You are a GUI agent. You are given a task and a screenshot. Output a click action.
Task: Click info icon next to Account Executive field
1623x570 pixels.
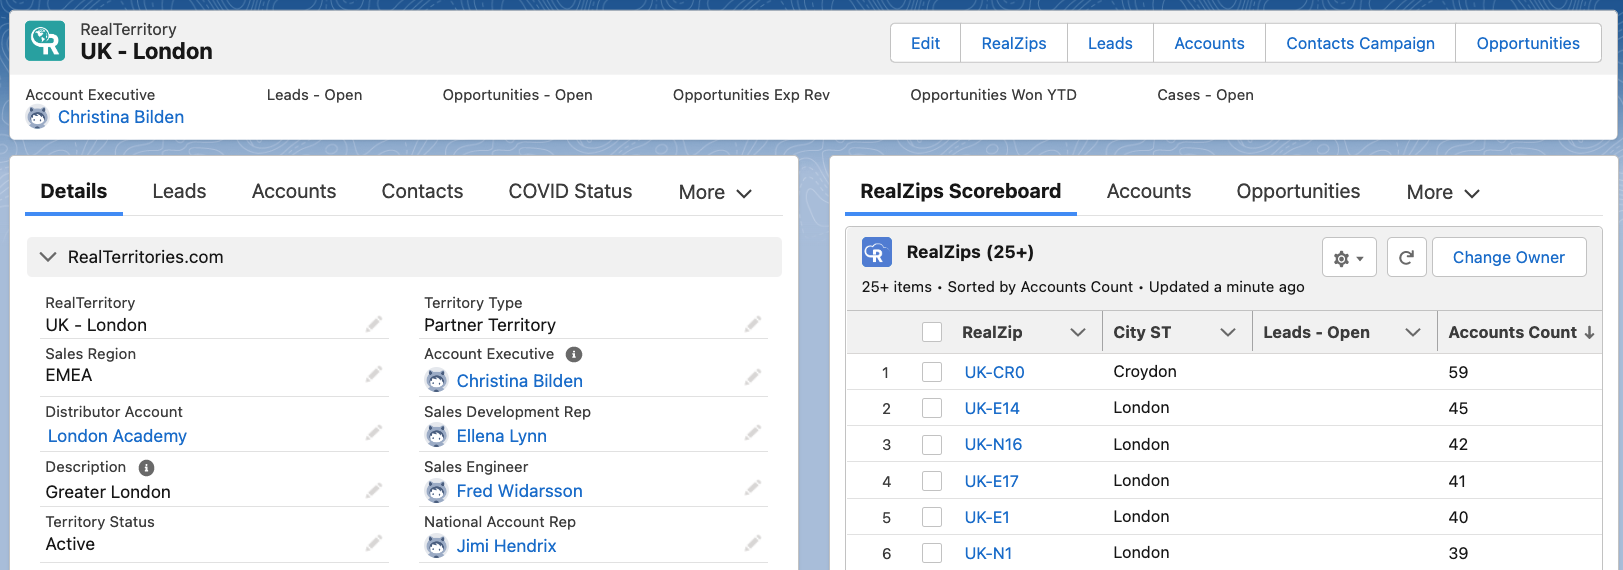point(574,354)
